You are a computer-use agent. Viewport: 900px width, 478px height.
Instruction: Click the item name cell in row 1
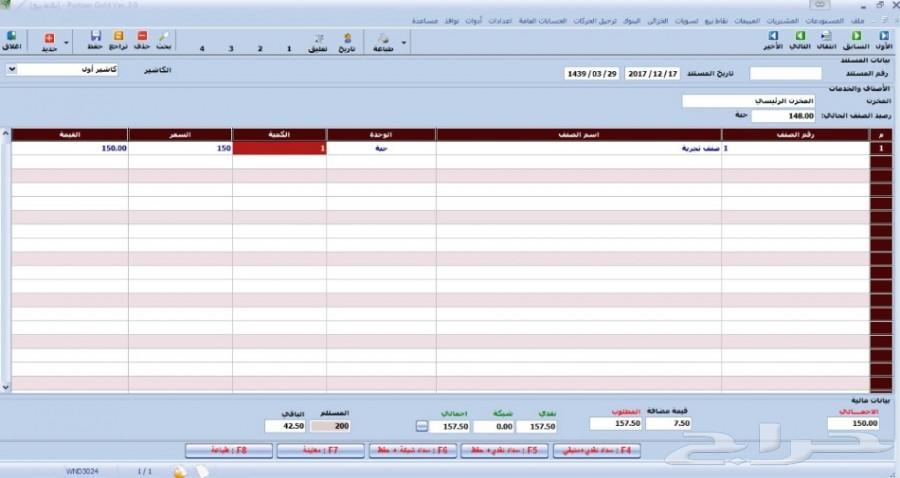(579, 148)
